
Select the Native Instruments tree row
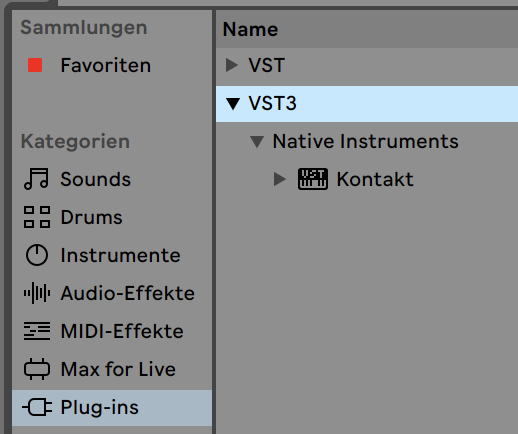coord(367,141)
